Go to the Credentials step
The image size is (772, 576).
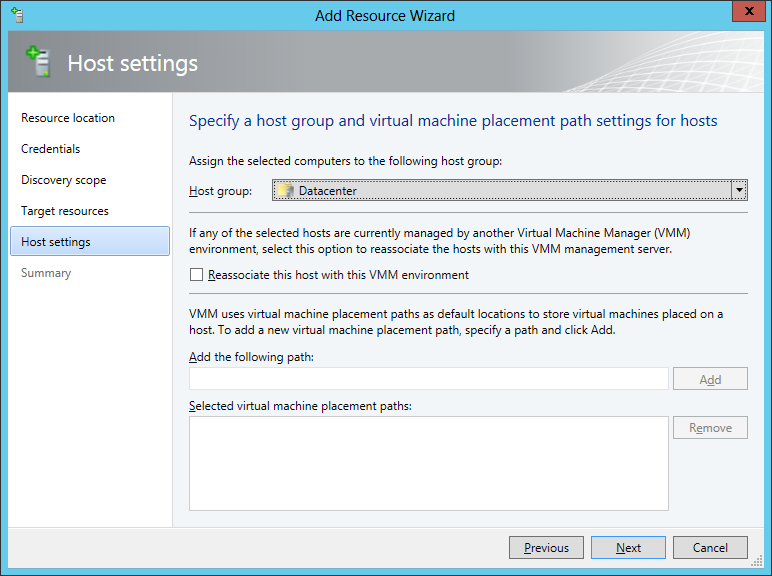[x=50, y=149]
